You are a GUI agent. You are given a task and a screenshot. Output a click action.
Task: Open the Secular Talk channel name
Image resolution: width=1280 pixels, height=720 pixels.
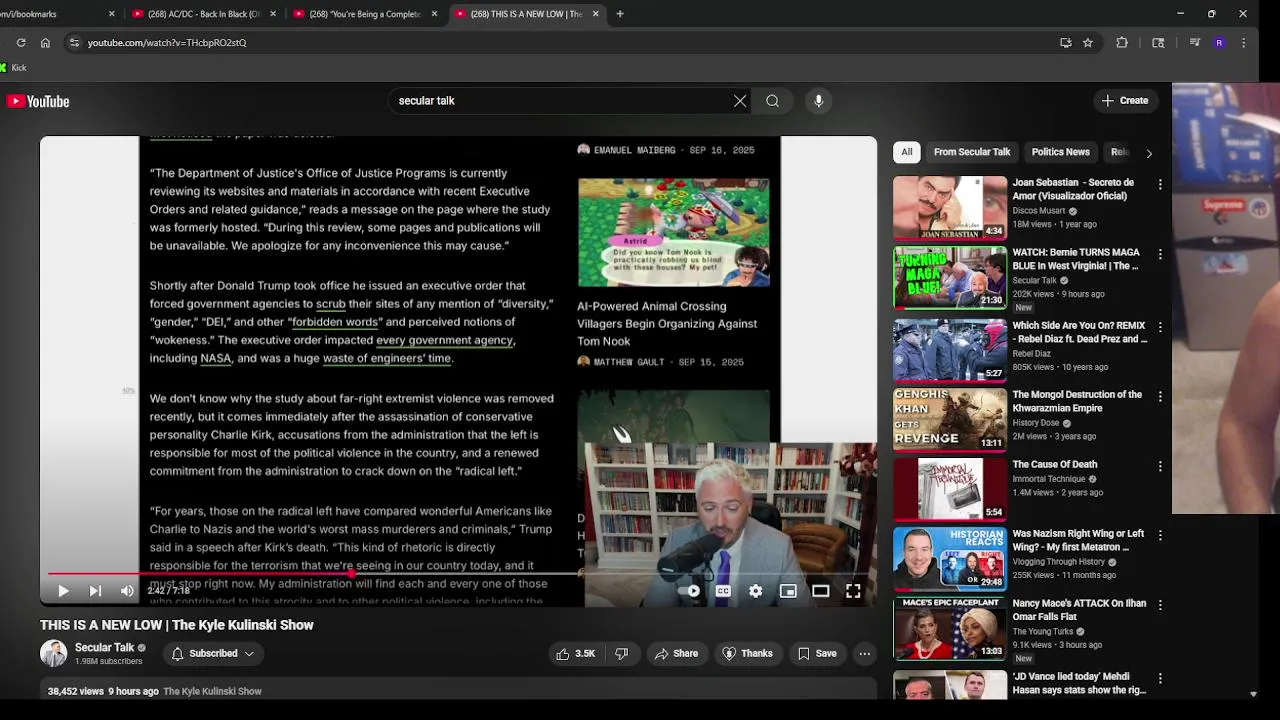(x=104, y=648)
